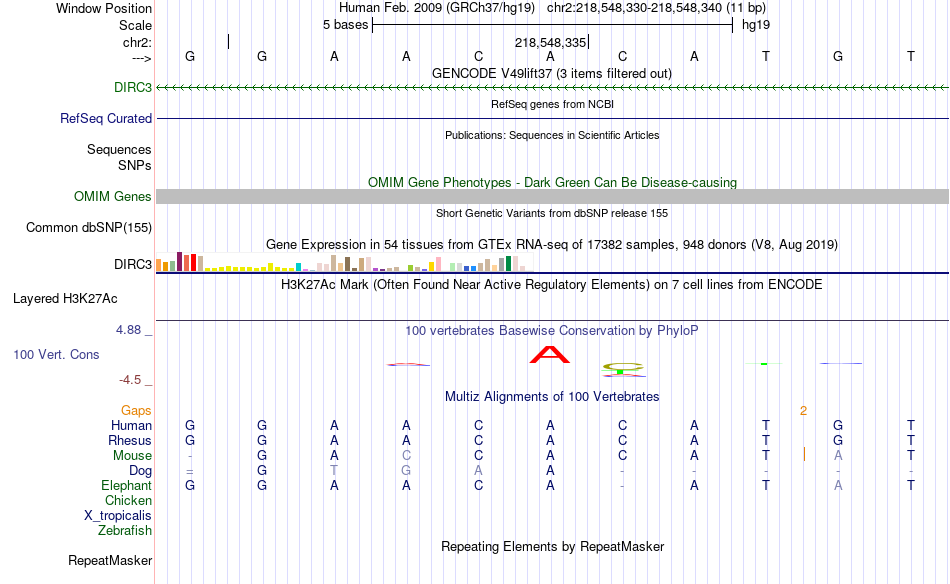Click the dark green bar in the GTEx chart

click(x=508, y=264)
